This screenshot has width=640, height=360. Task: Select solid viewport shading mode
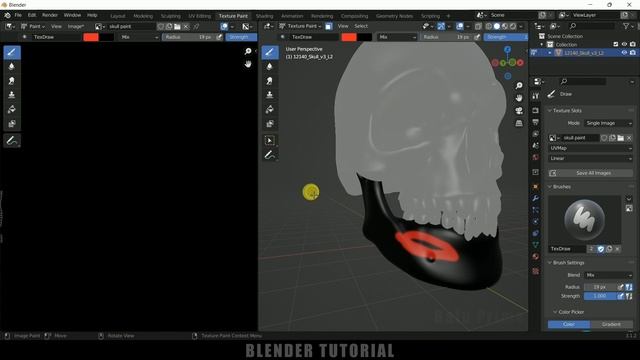coord(497,26)
